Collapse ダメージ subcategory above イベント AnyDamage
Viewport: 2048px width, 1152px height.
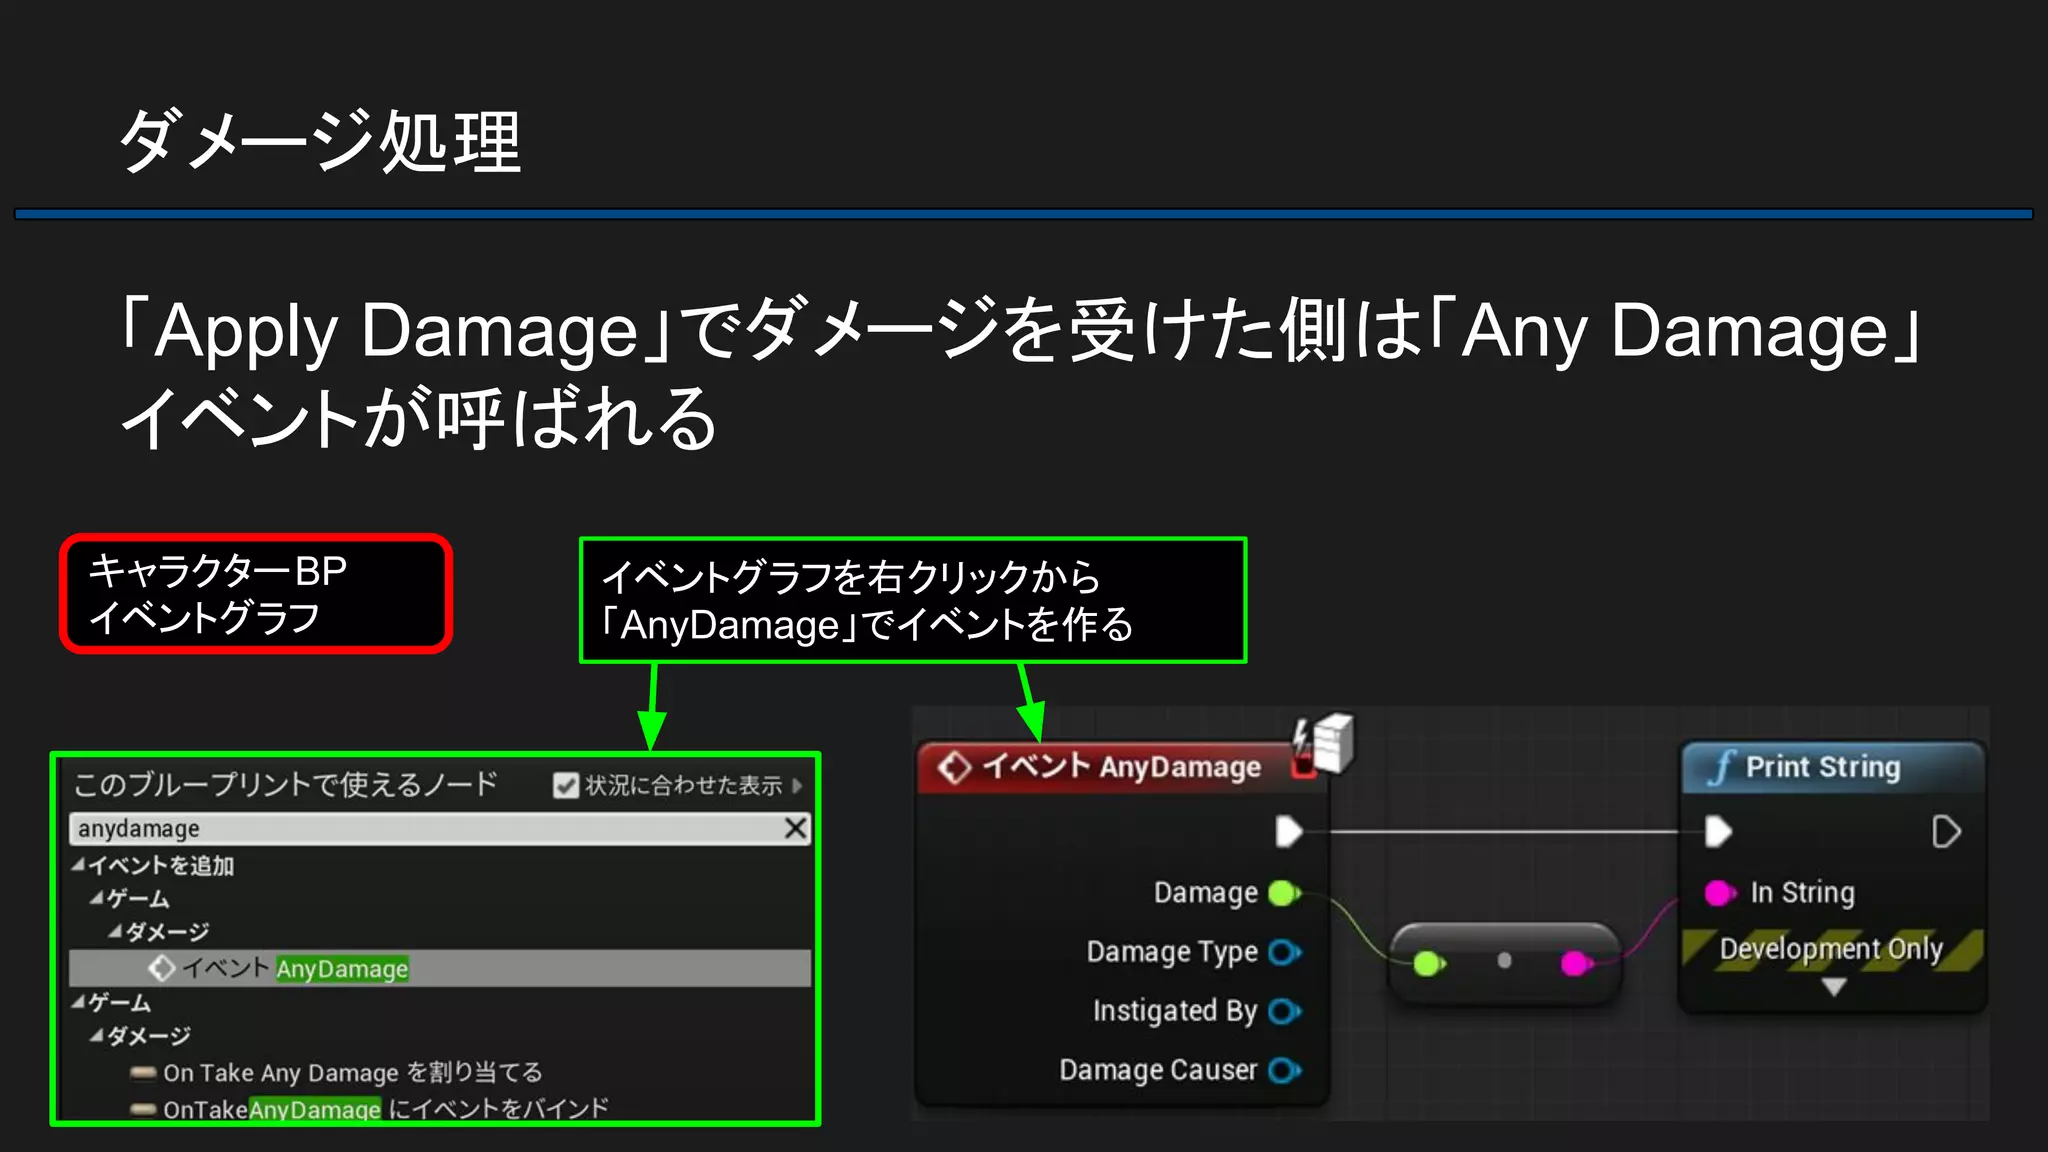click(114, 932)
